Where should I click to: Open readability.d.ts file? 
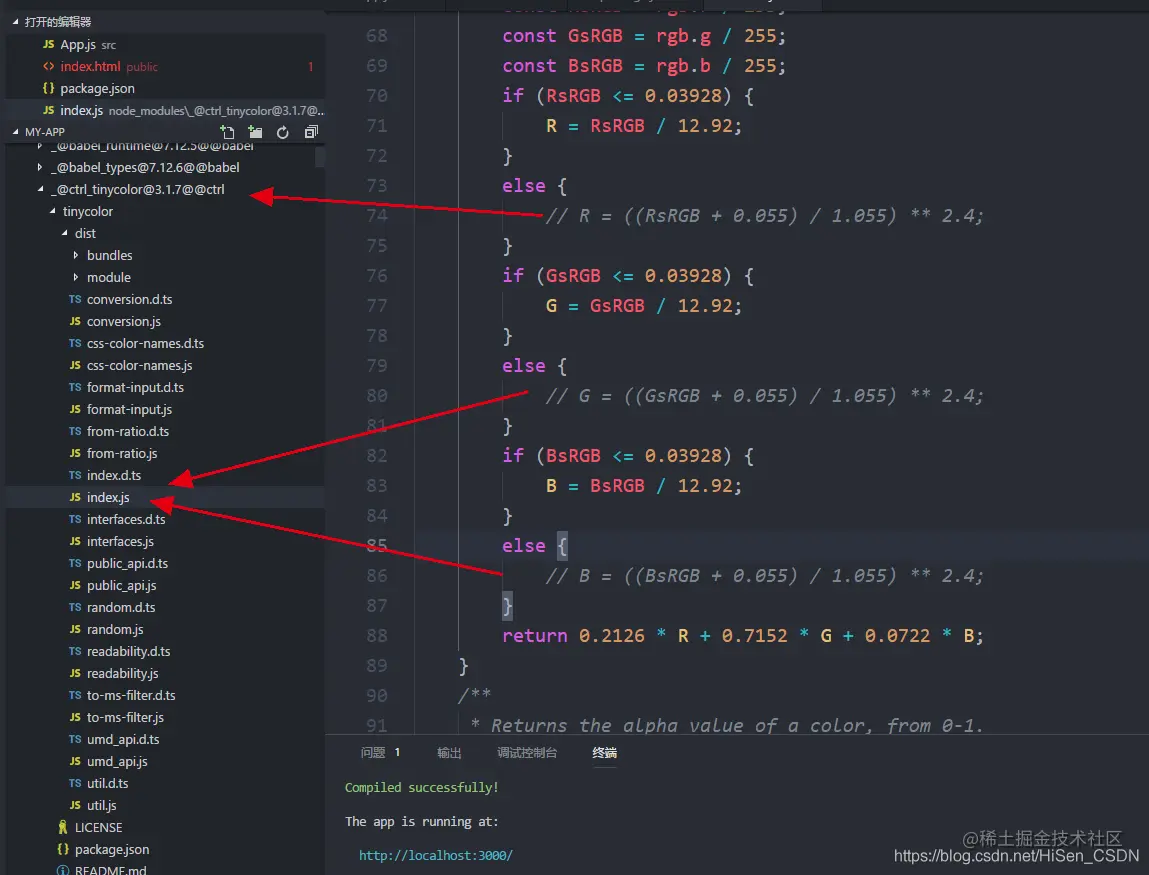pos(128,651)
